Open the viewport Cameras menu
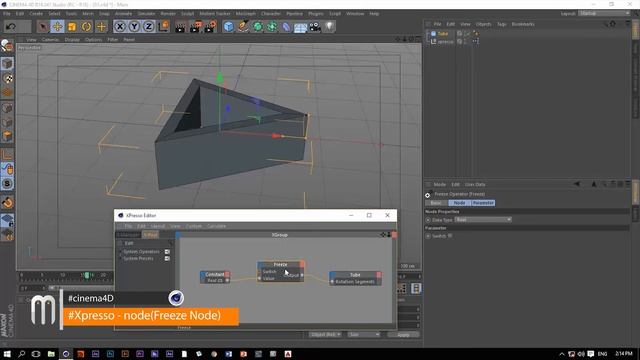The width and height of the screenshot is (640, 360). coord(51,40)
